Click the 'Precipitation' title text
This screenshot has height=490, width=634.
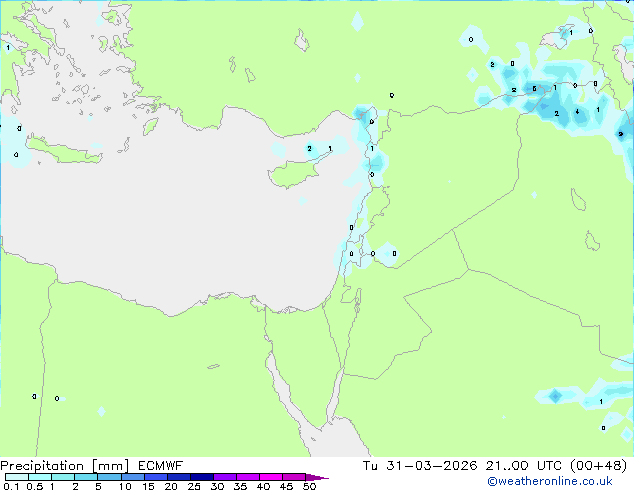pyautogui.click(x=42, y=466)
